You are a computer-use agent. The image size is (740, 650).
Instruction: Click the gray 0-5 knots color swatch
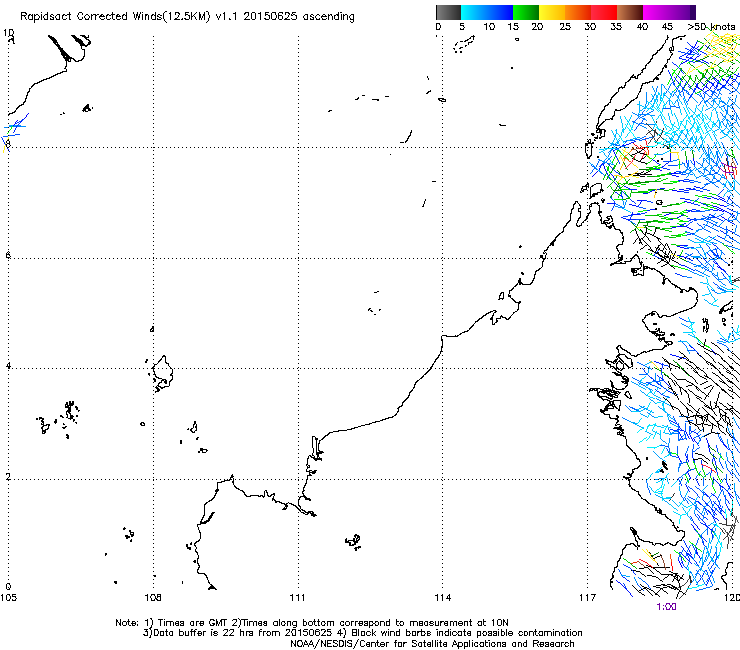point(448,12)
